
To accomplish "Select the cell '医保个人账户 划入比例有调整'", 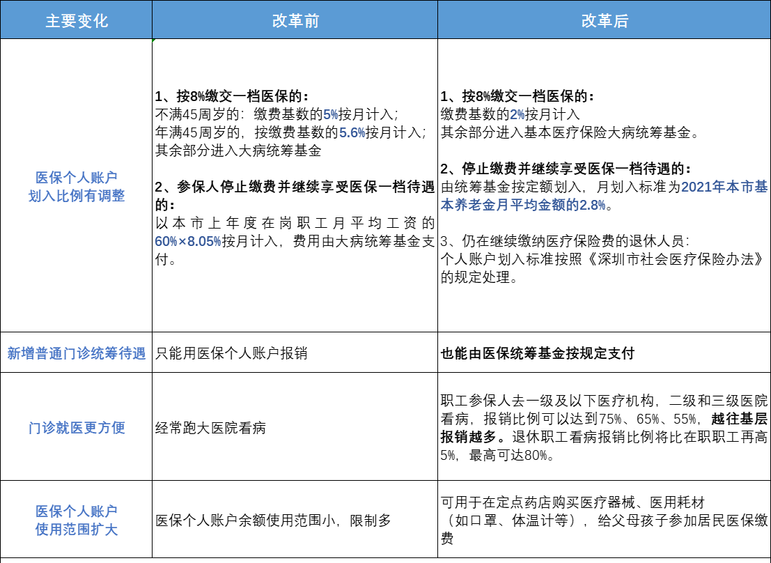I will pos(76,186).
